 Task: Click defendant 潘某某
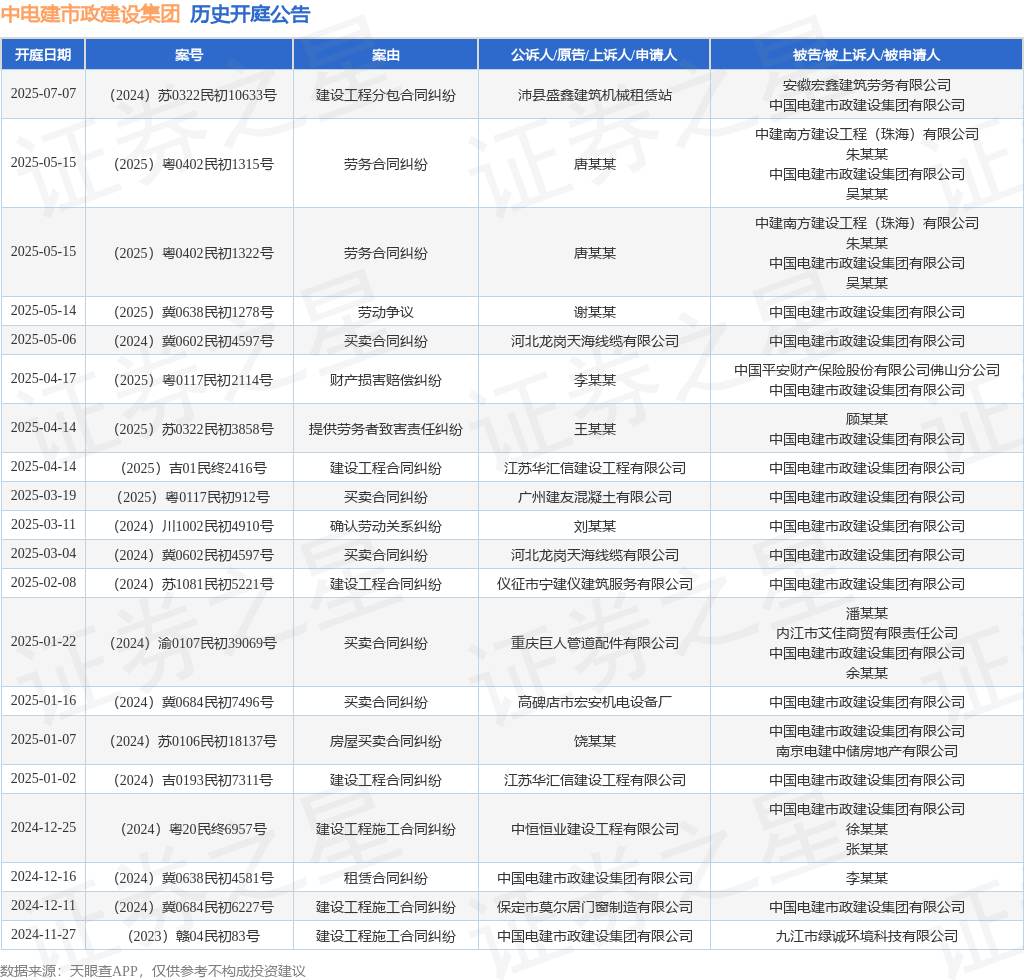tap(867, 613)
